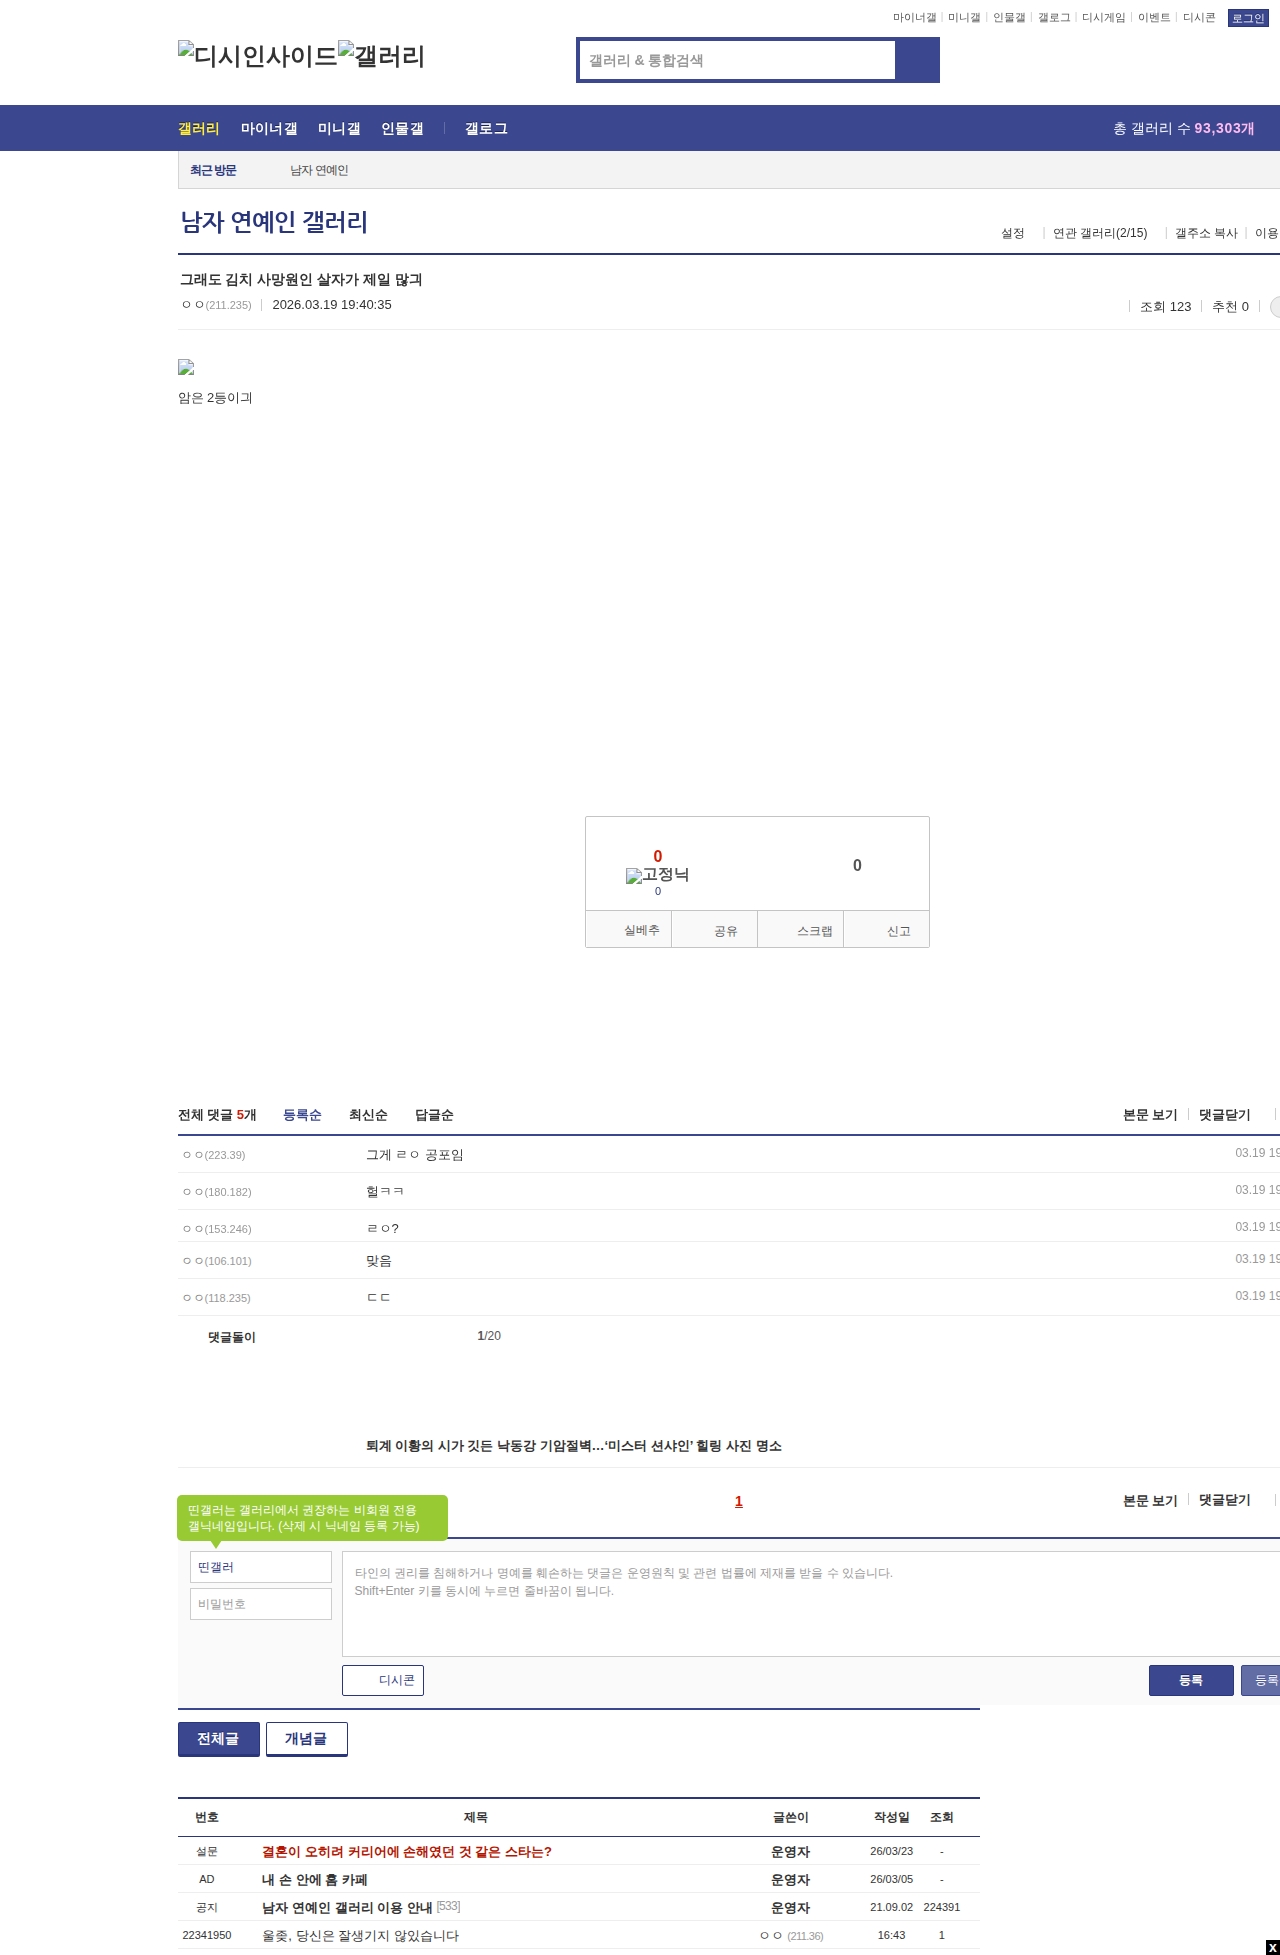
Task: Sort comments by 답글순
Action: (x=434, y=1115)
